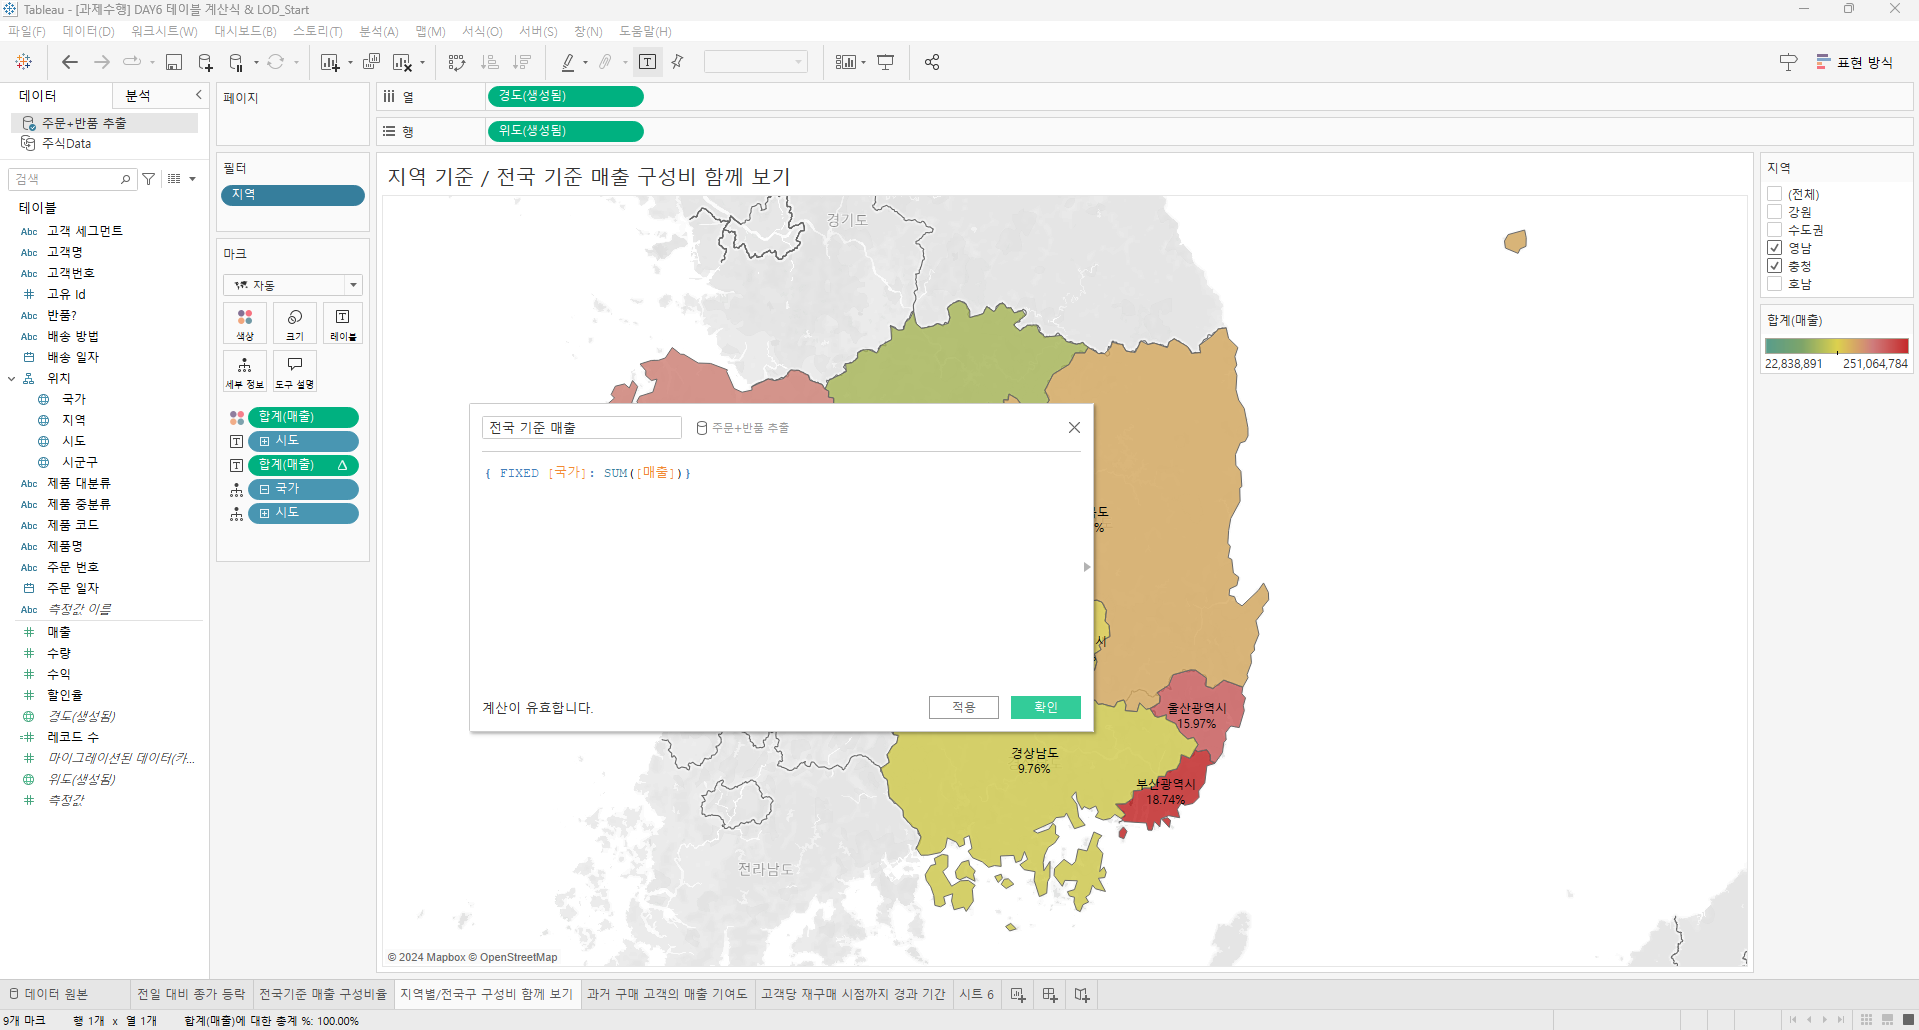1919x1030 pixels.
Task: Click the filter icon in data pane
Action: tap(149, 179)
